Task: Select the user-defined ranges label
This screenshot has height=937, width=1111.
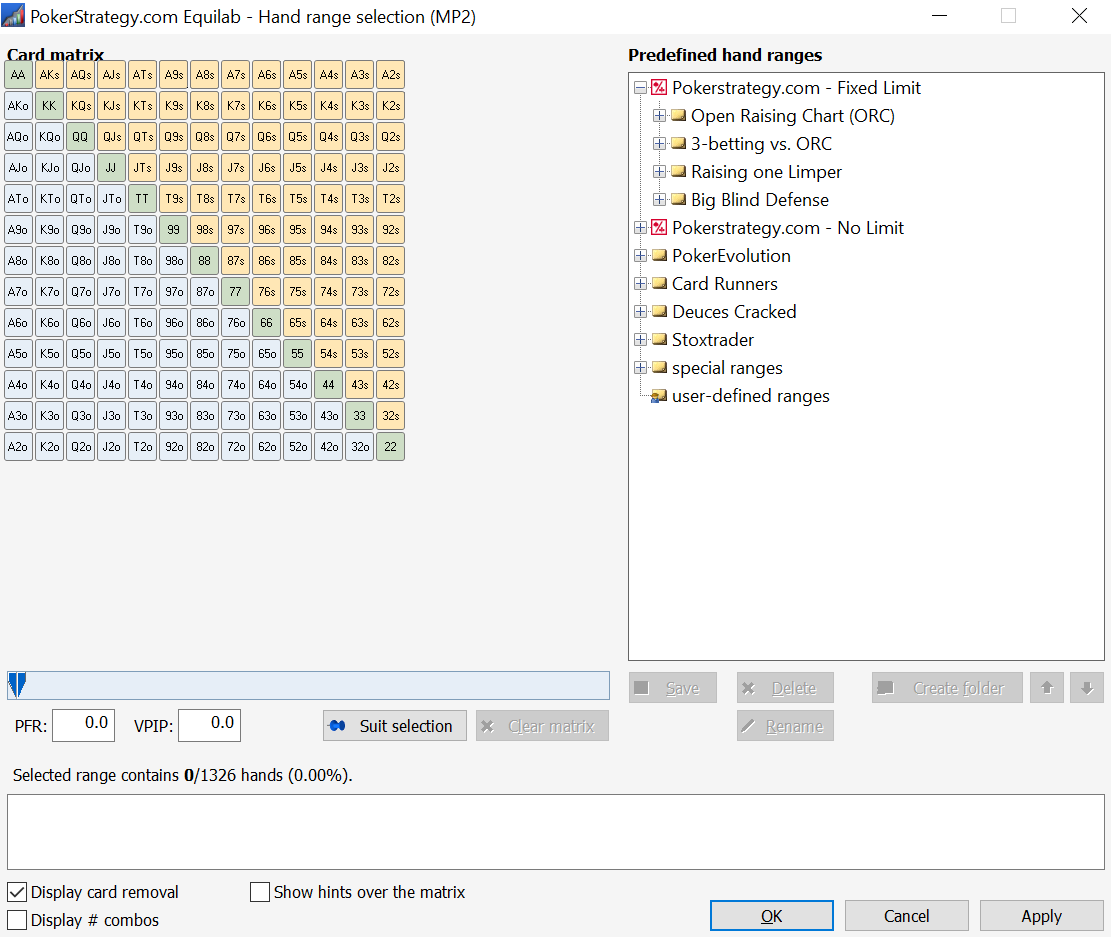Action: (x=750, y=396)
